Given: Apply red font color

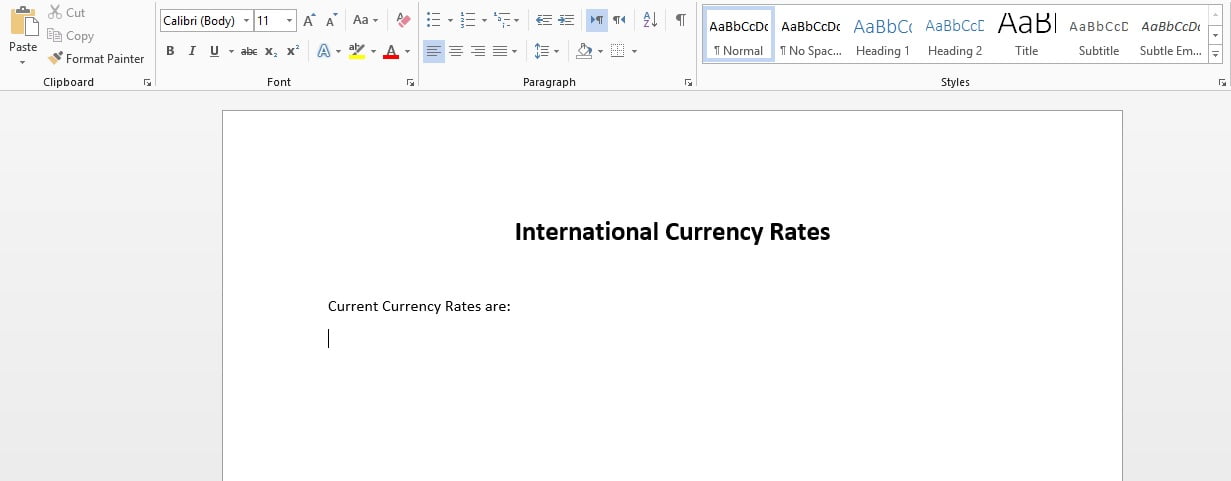Looking at the screenshot, I should click(x=390, y=51).
